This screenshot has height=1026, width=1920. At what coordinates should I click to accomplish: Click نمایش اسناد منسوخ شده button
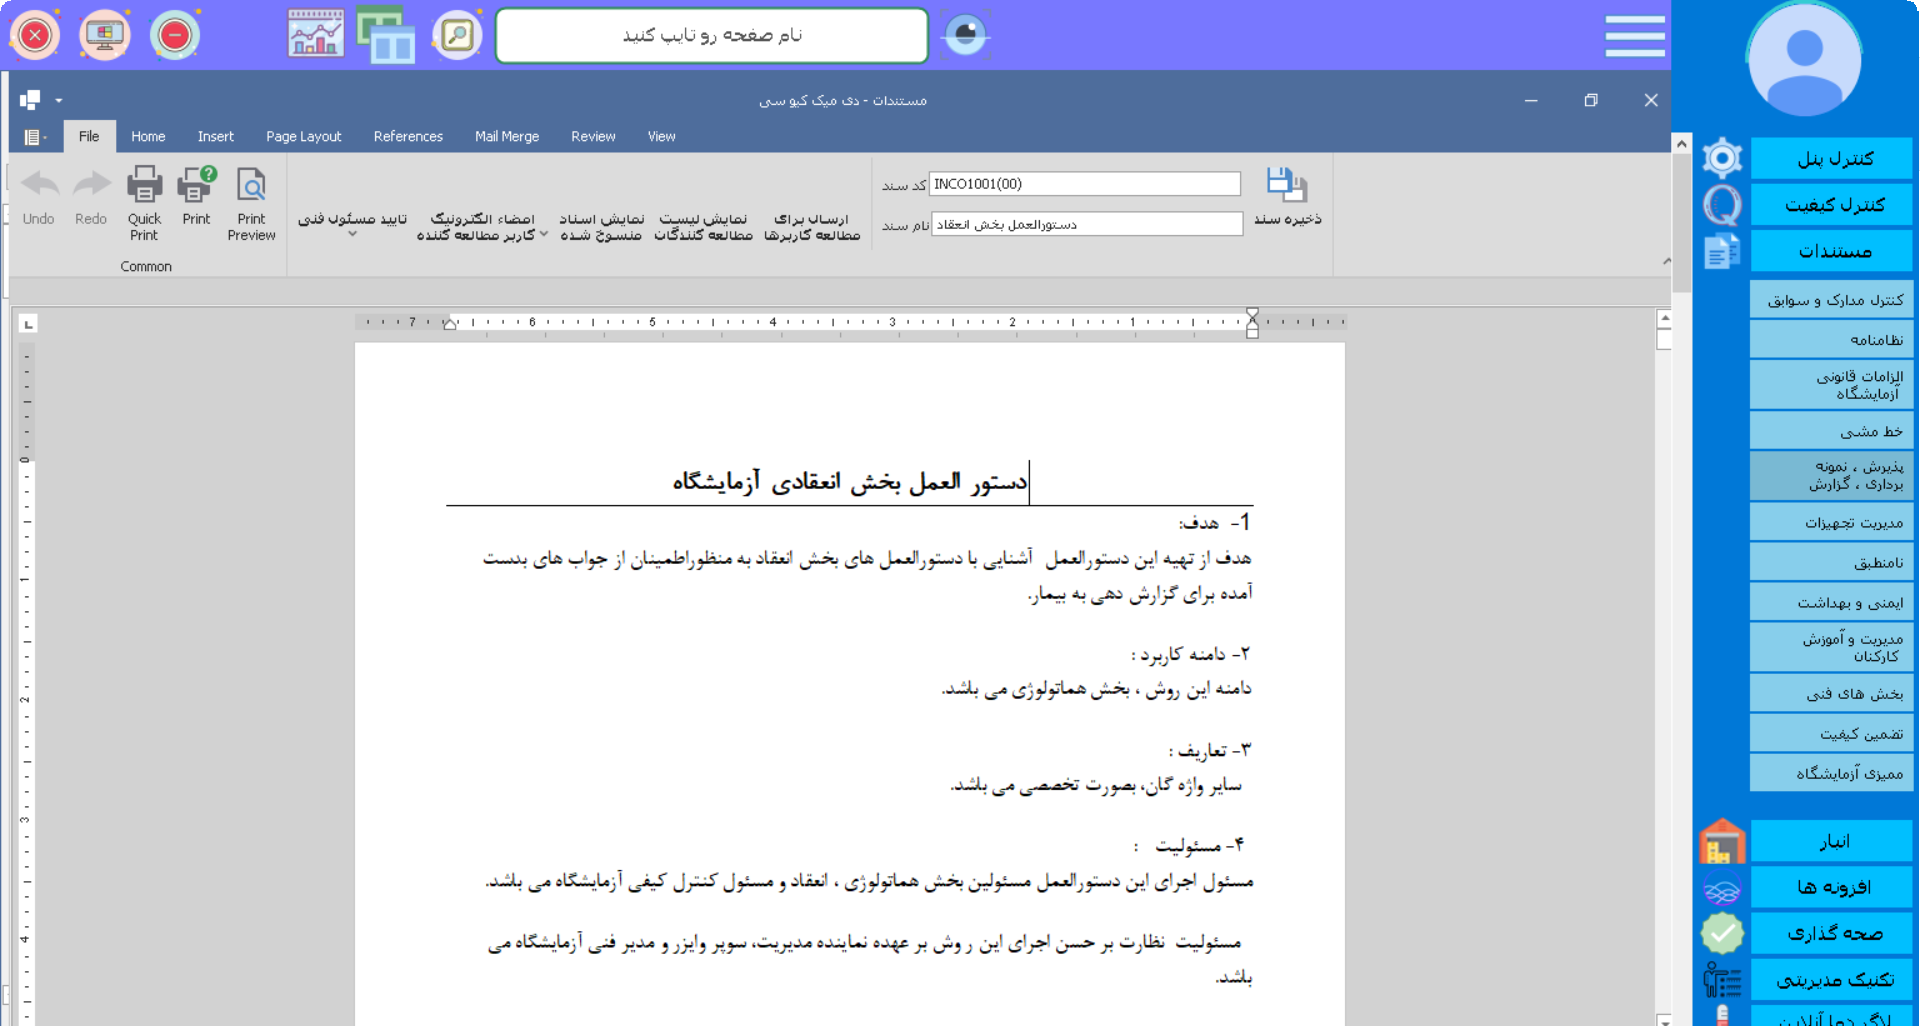coord(601,226)
